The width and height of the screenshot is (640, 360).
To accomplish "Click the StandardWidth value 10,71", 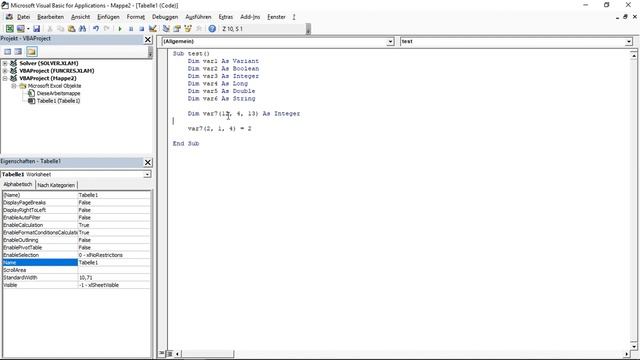I will [x=114, y=278].
